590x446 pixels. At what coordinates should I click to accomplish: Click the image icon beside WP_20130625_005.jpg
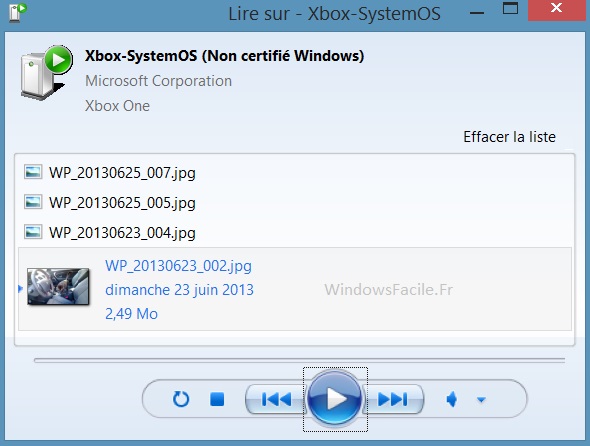(33, 202)
